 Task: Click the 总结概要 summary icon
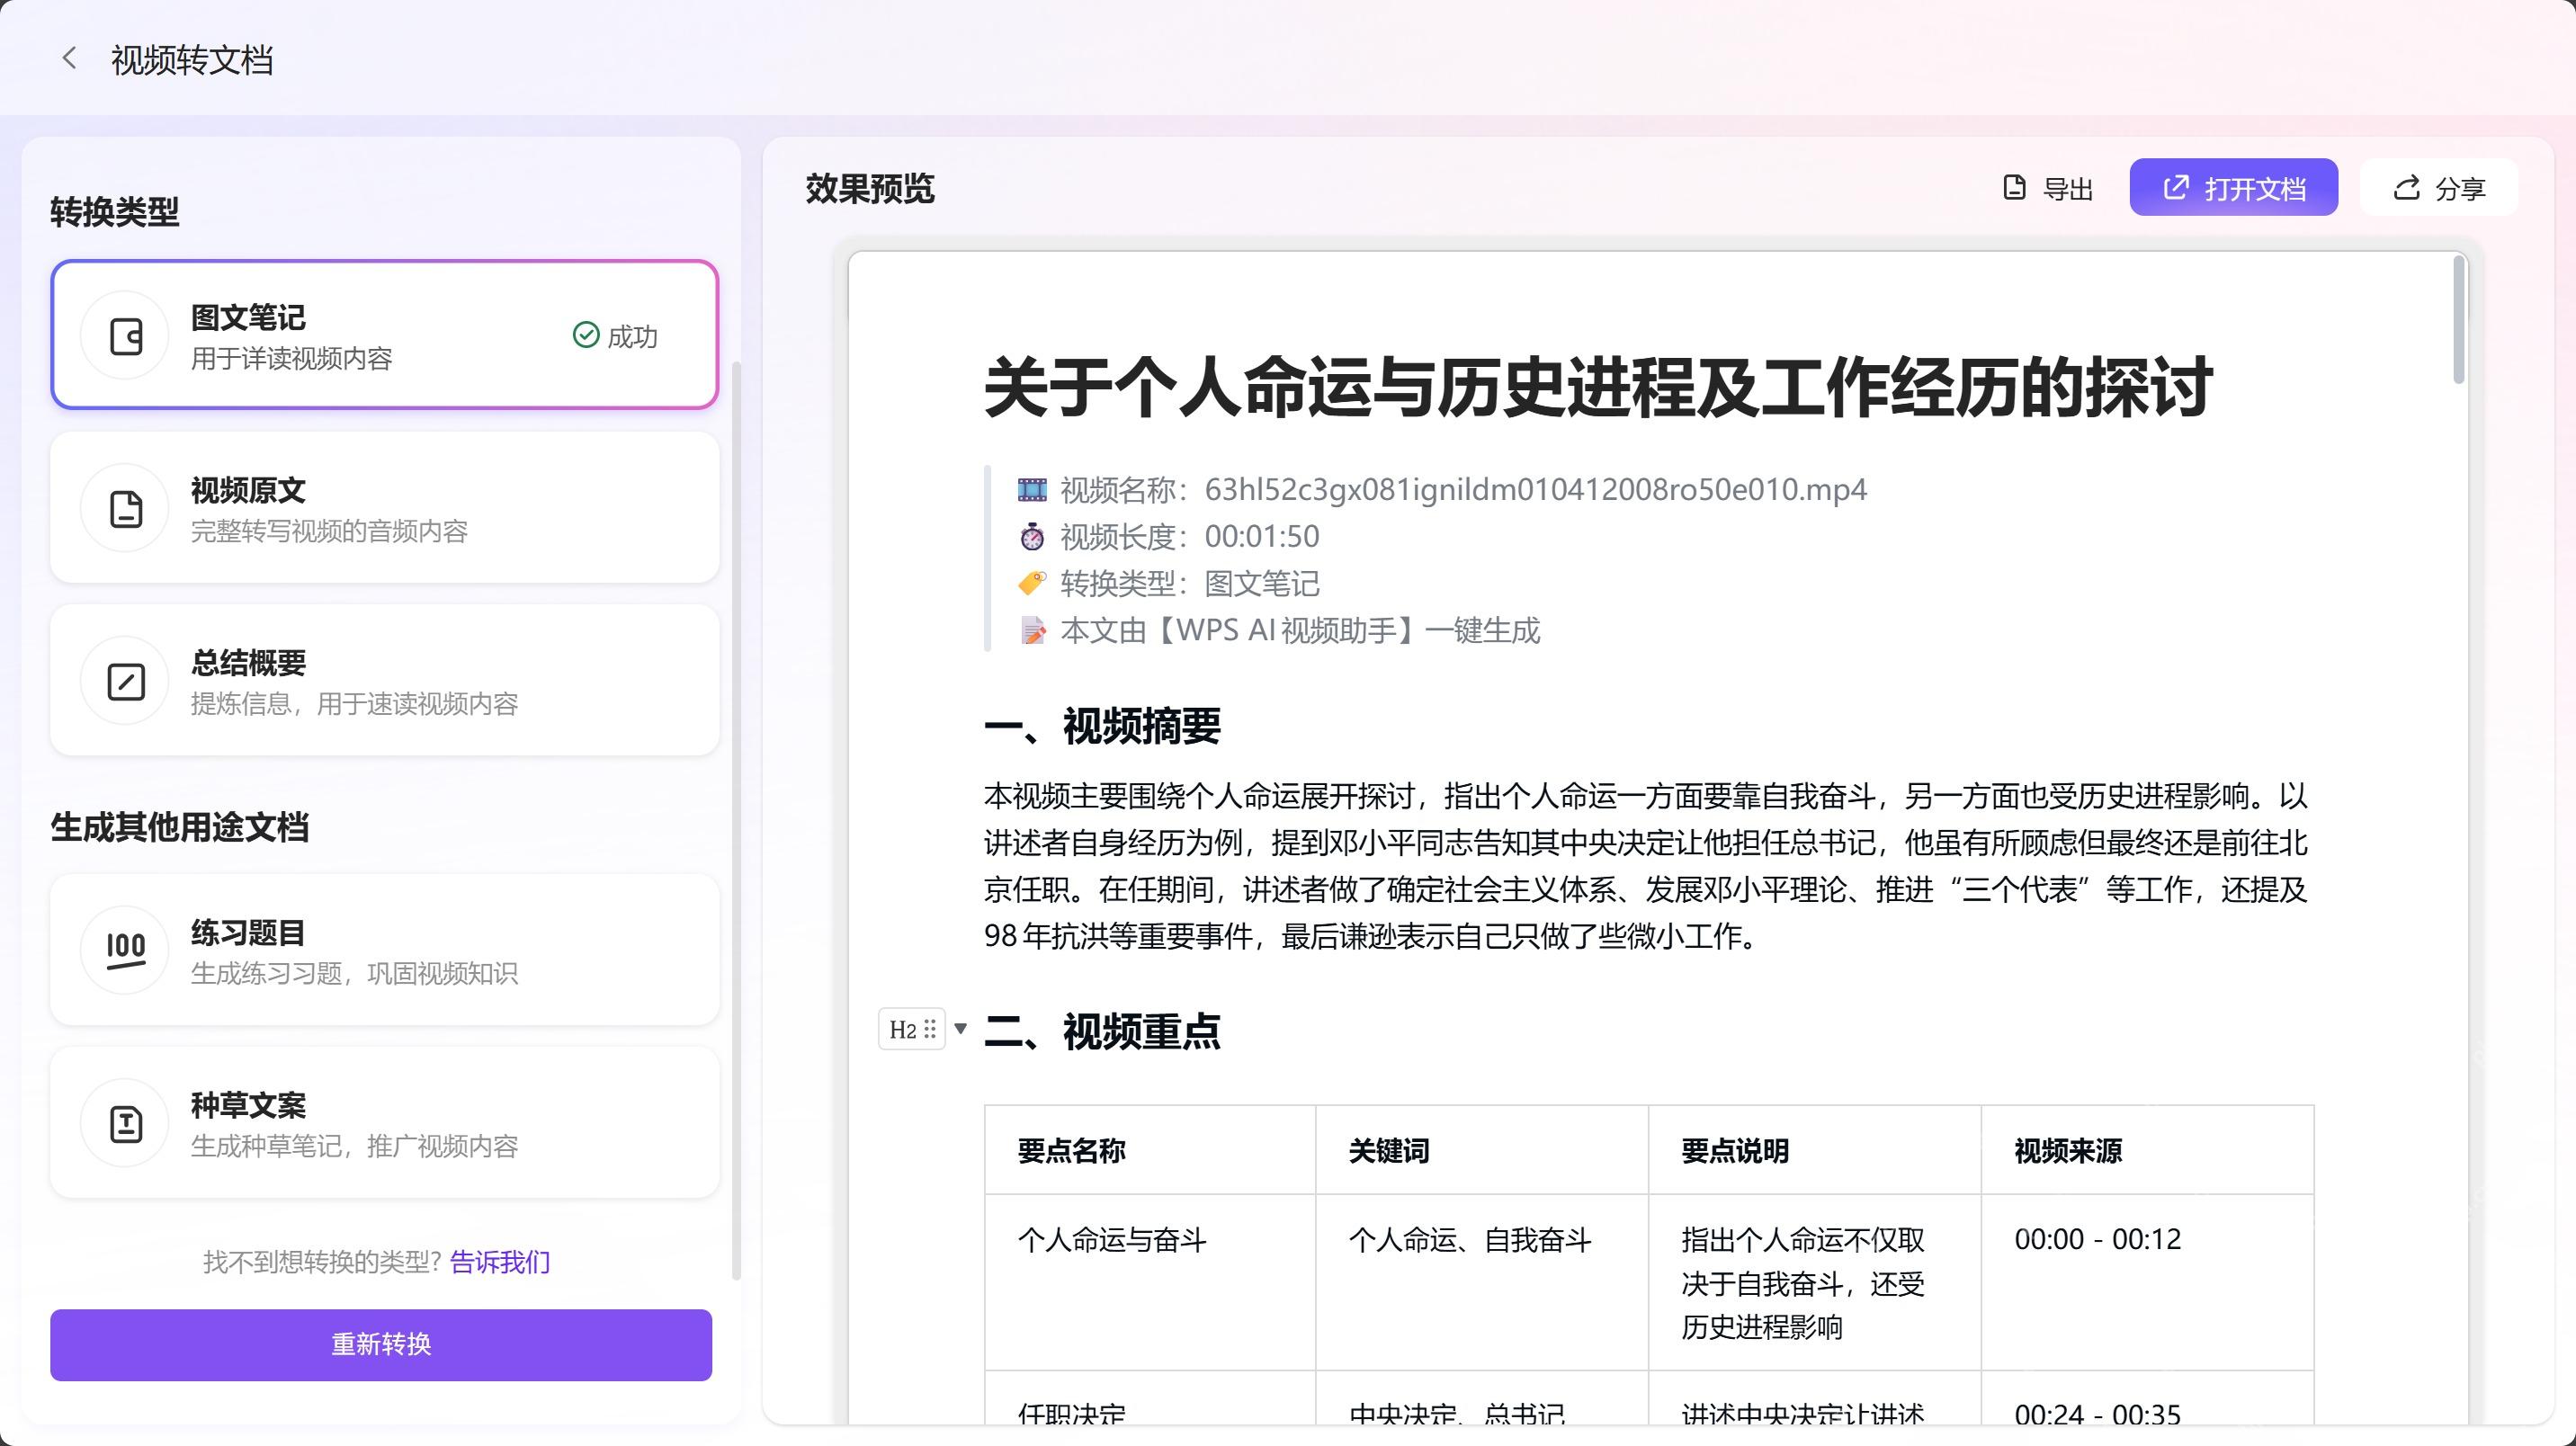(125, 682)
